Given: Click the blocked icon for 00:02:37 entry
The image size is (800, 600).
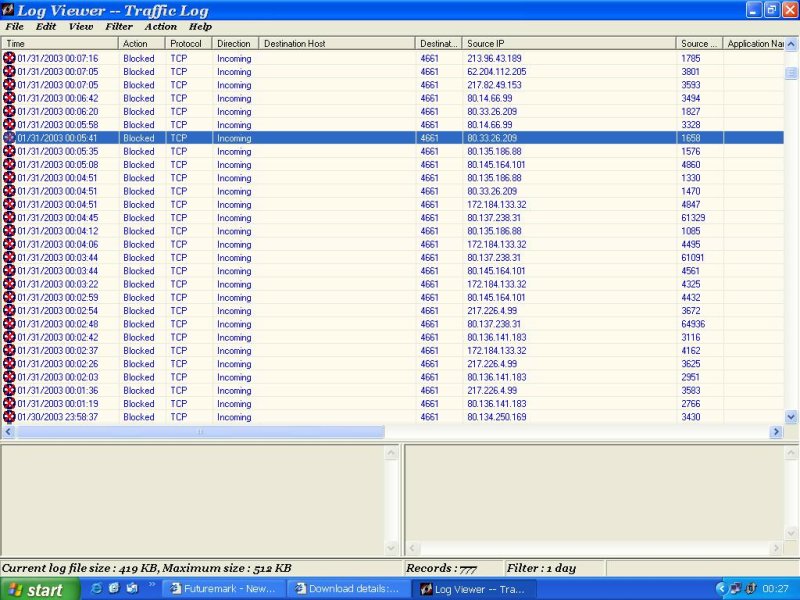Looking at the screenshot, I should point(9,349).
